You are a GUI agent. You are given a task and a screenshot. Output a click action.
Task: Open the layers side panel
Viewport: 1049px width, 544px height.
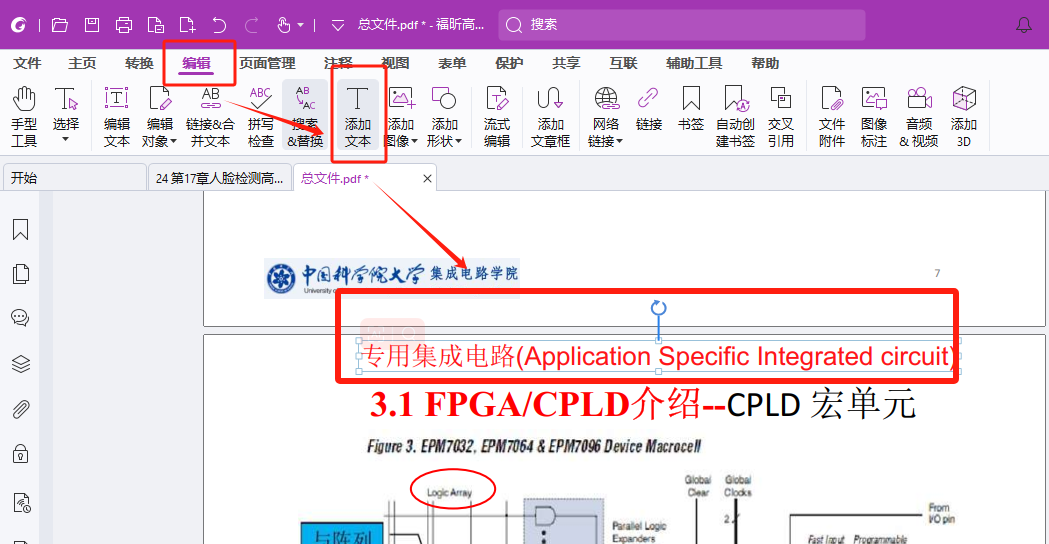[x=21, y=363]
